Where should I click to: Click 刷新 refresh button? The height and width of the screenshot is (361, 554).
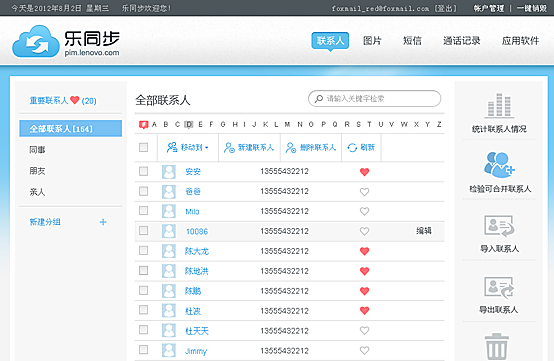click(x=361, y=147)
